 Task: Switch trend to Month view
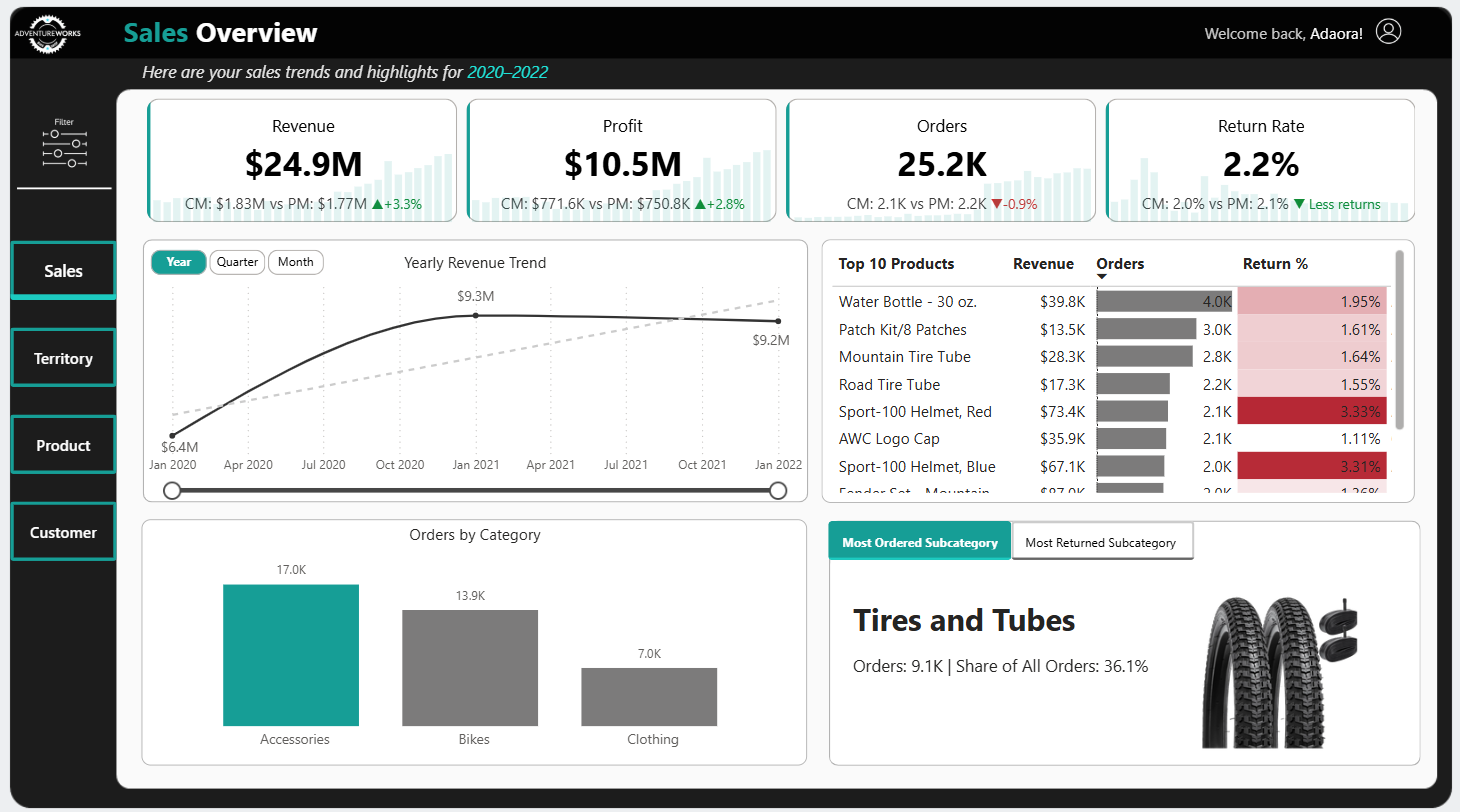[x=296, y=262]
